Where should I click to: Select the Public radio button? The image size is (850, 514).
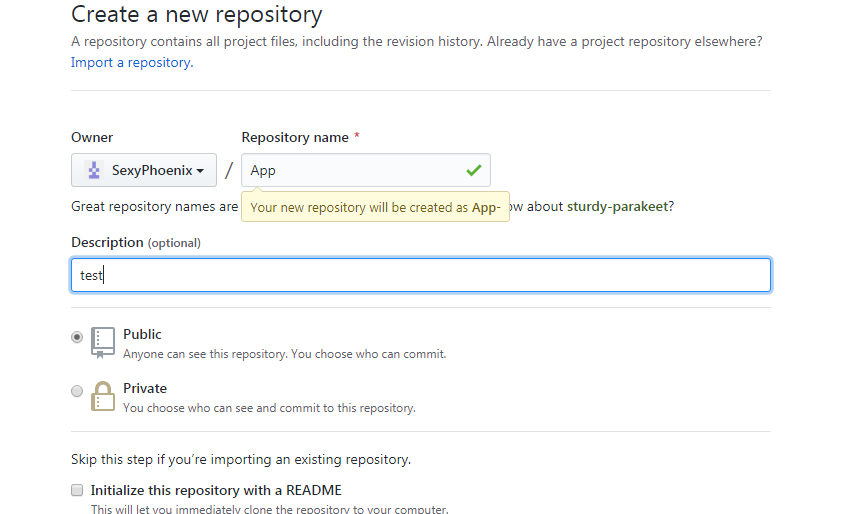point(77,337)
